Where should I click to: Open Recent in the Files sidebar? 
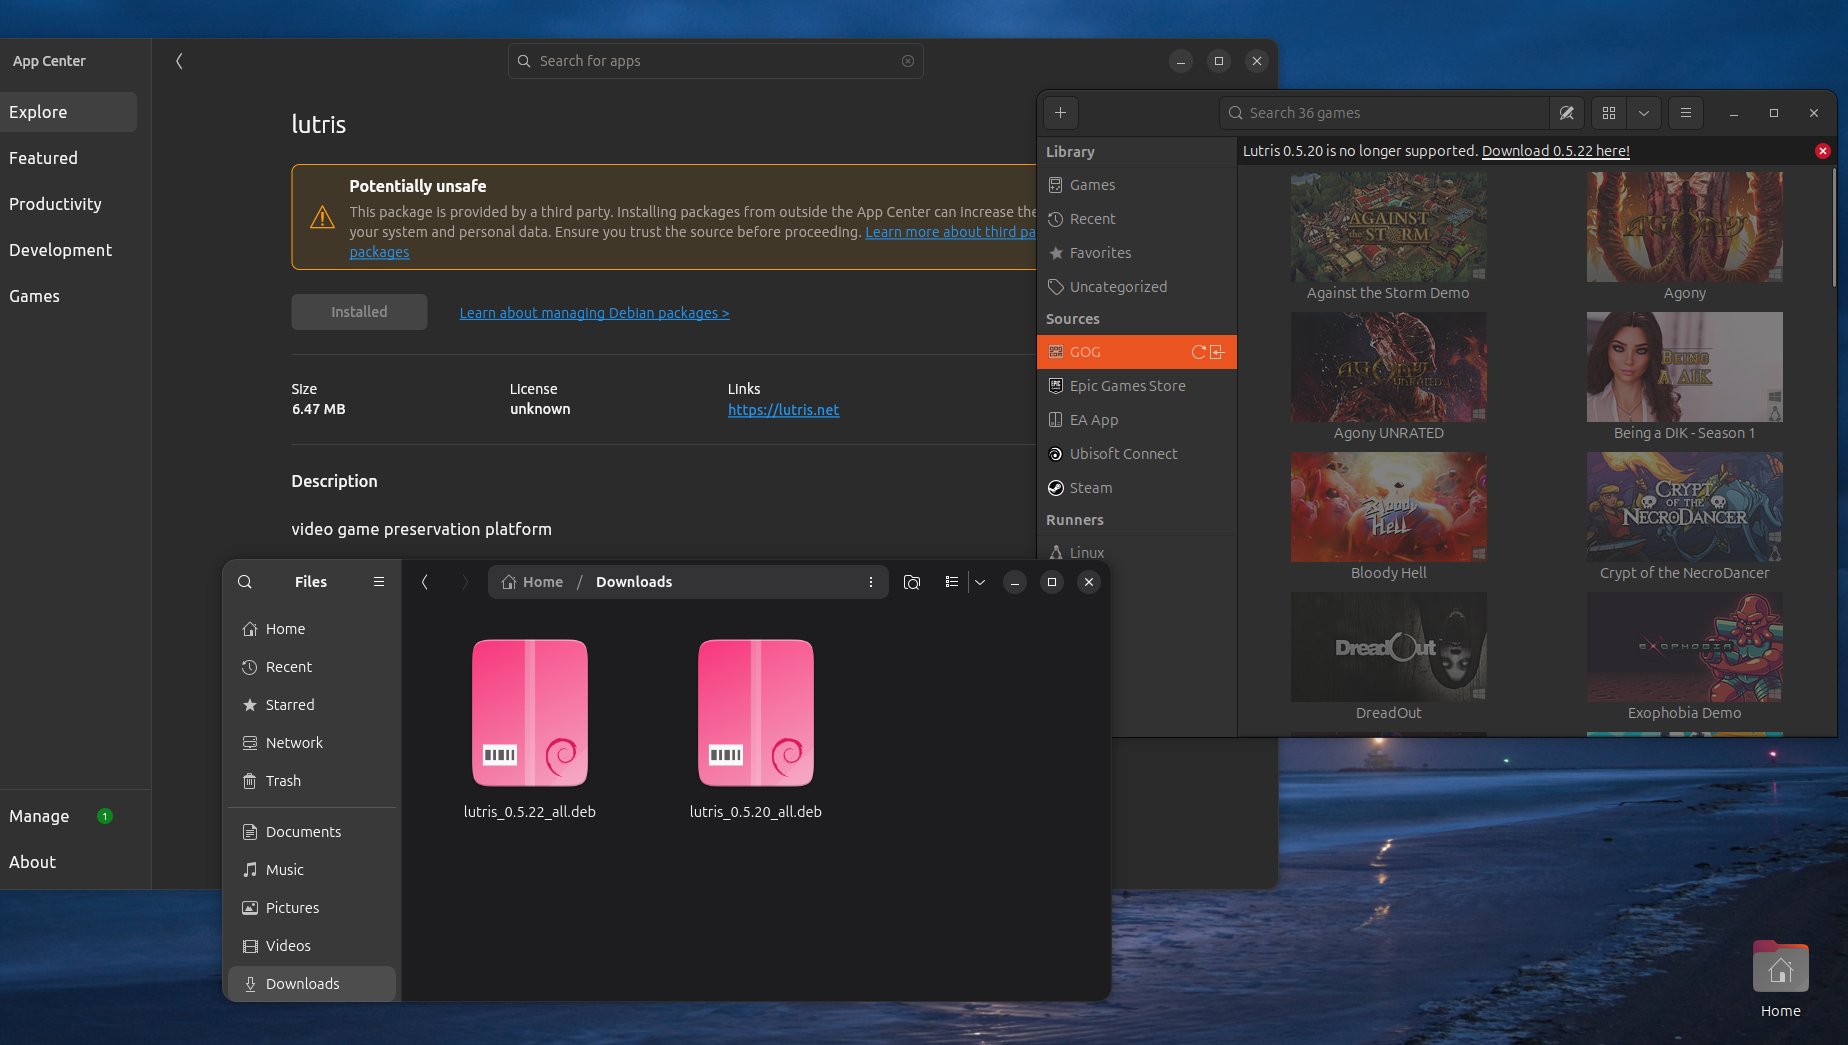tap(312, 667)
